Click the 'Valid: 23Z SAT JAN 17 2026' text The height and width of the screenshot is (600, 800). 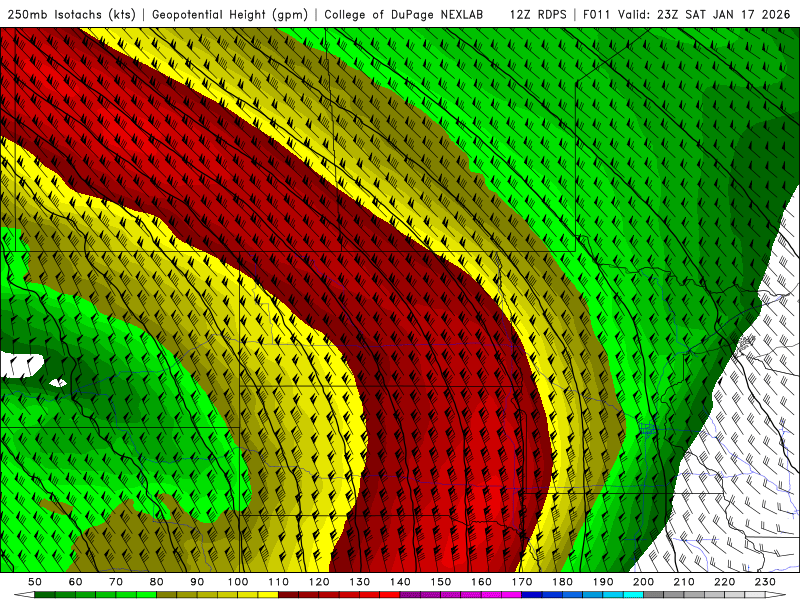click(704, 14)
